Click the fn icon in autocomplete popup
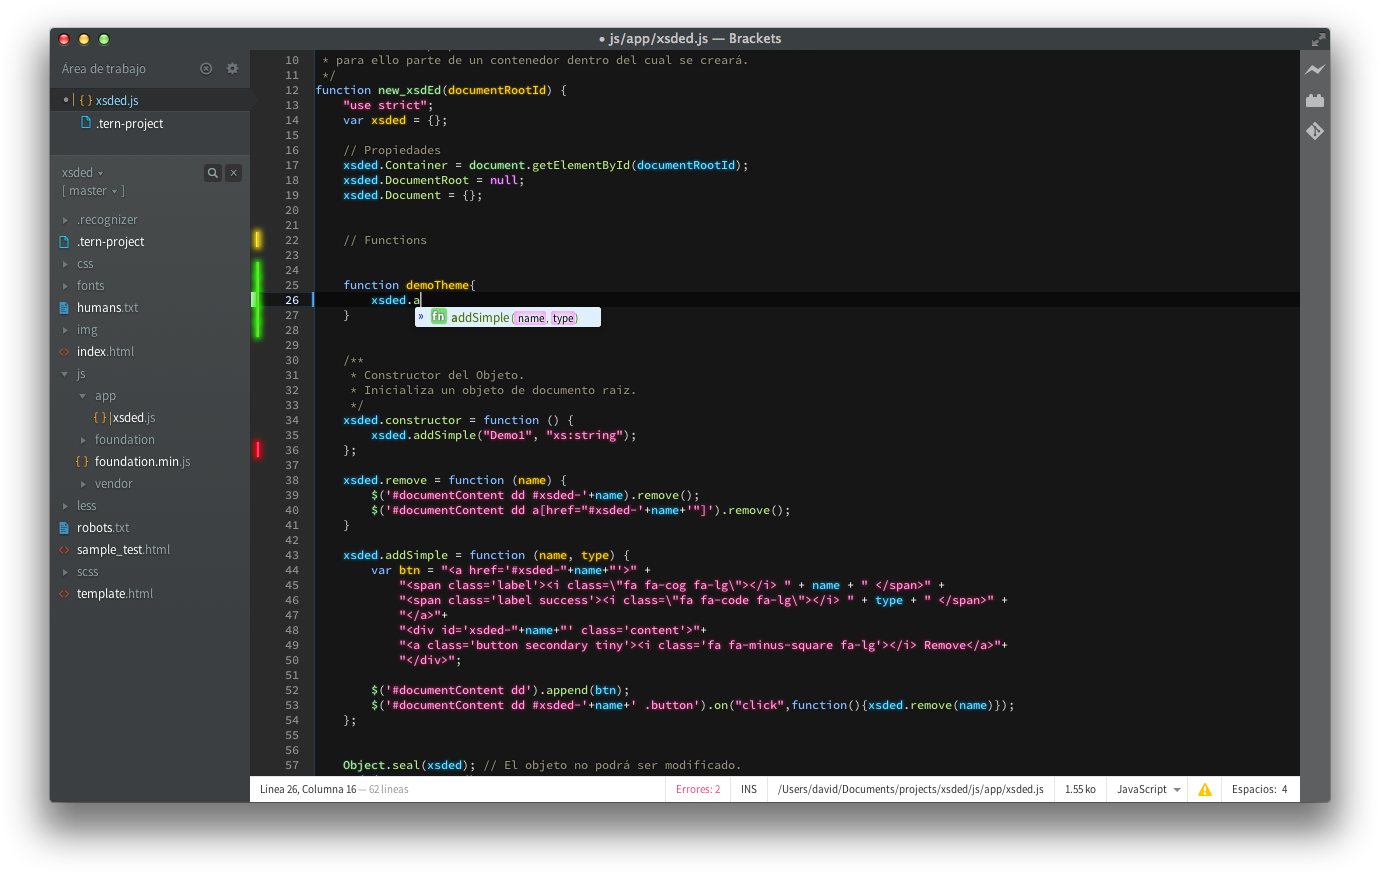Screen dimensions: 1379x873 (438, 317)
